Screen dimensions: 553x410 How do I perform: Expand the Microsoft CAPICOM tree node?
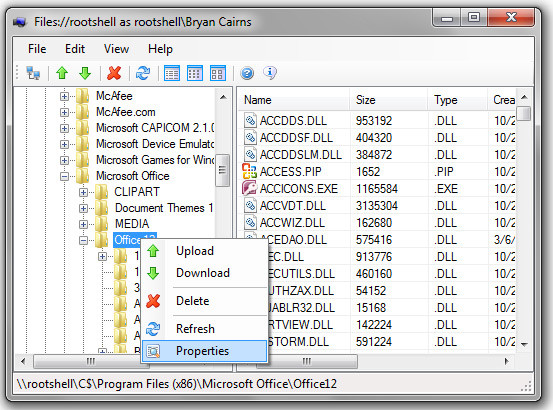pos(64,128)
